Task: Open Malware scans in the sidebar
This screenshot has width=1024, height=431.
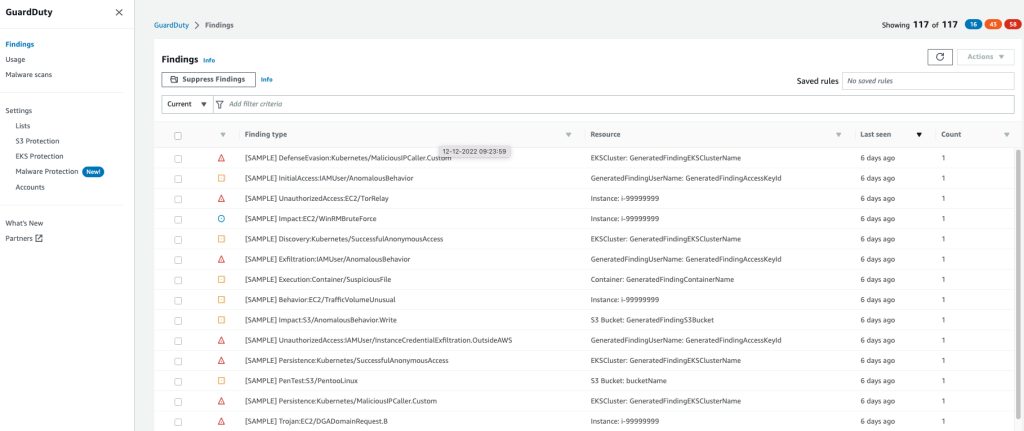Action: click(x=29, y=74)
